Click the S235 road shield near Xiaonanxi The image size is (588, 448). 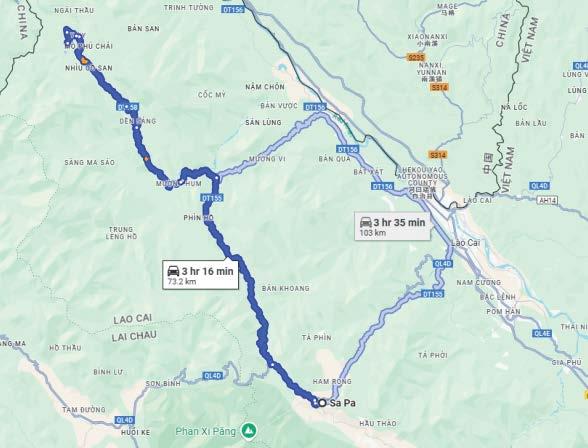pos(416,58)
